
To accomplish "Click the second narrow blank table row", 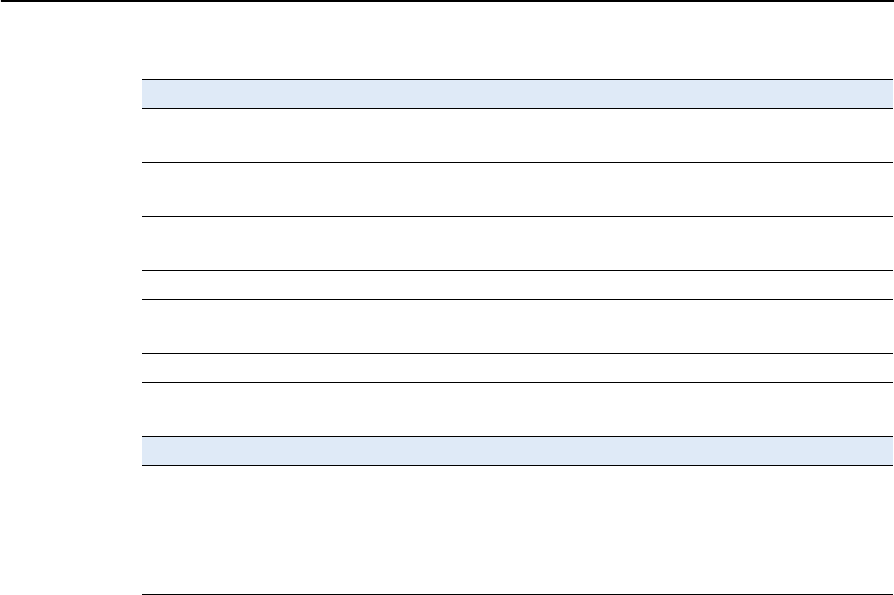I will (516, 368).
